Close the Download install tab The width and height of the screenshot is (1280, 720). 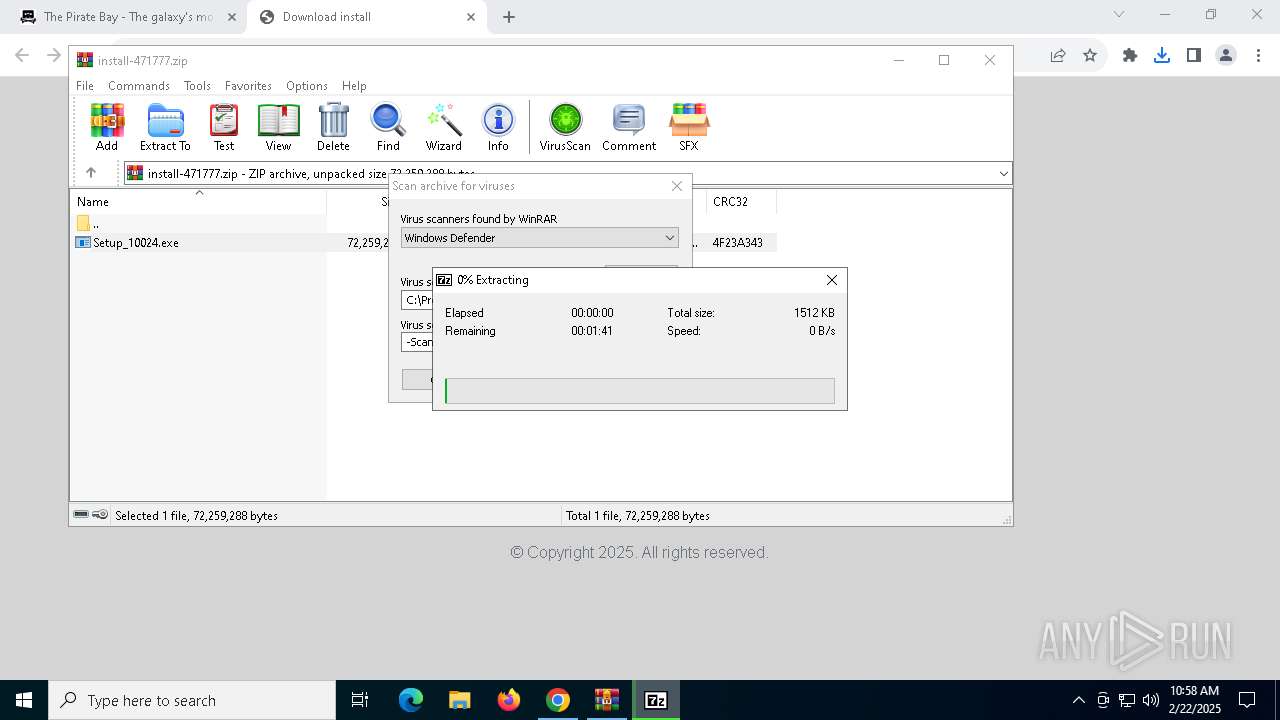point(471,17)
